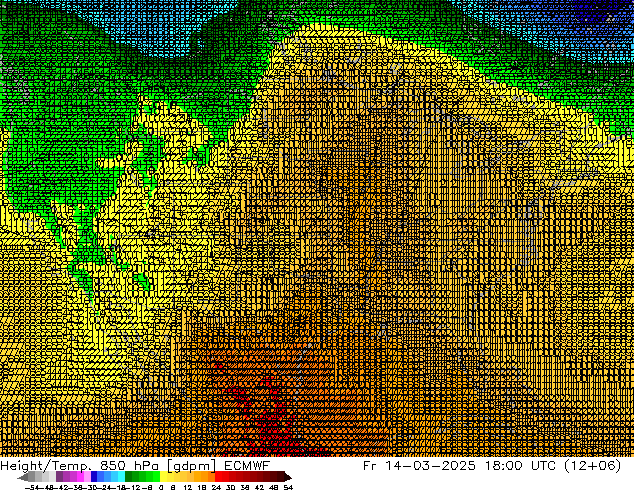Click the '24' label under the color scale
The width and height of the screenshot is (634, 490).
click(x=216, y=487)
